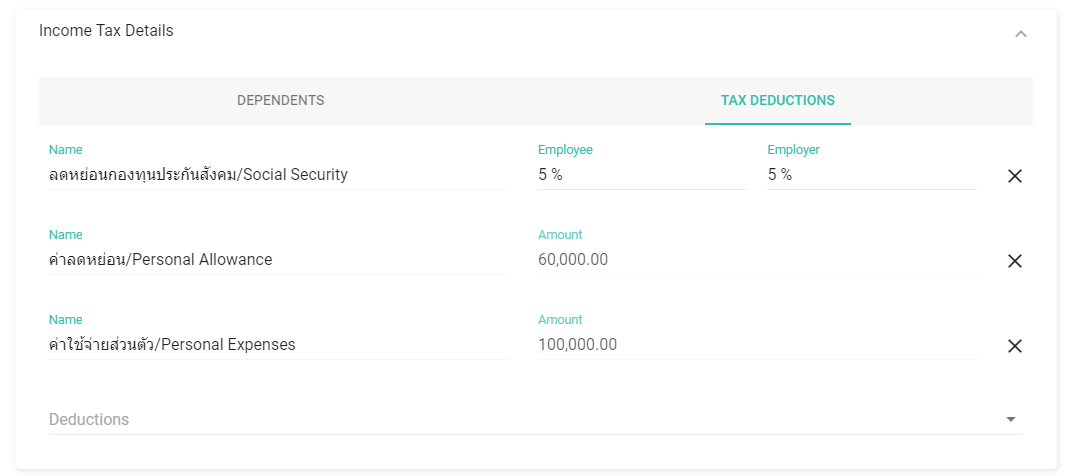Edit the Personal Expenses name field
The width and height of the screenshot is (1079, 476).
click(x=279, y=345)
